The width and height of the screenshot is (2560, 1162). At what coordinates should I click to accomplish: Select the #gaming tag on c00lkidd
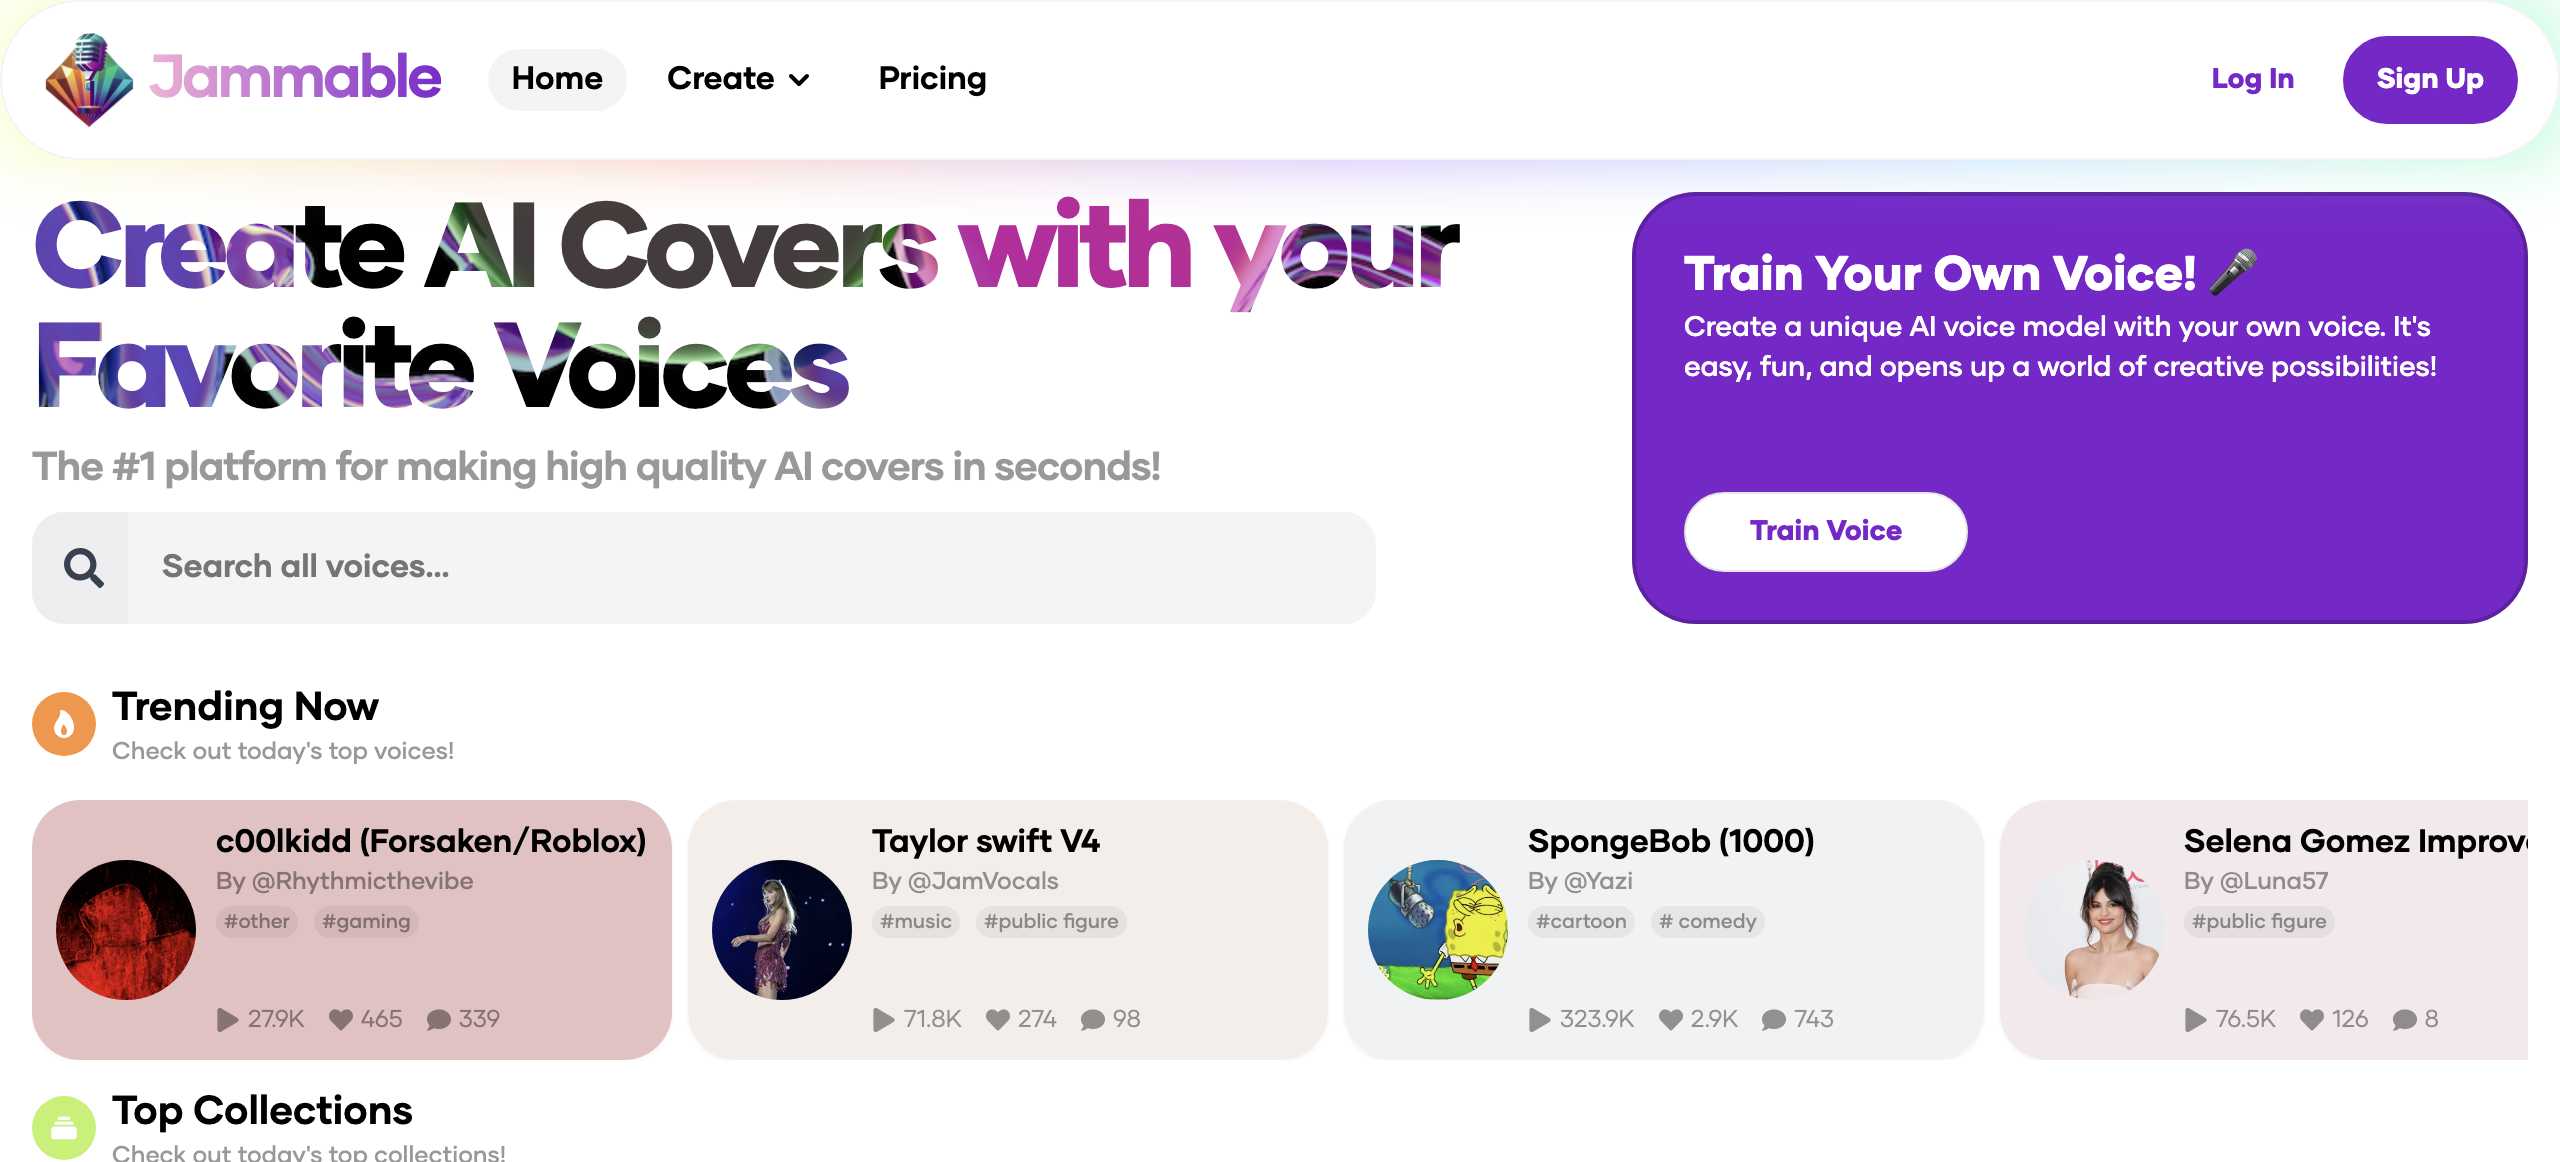(366, 921)
